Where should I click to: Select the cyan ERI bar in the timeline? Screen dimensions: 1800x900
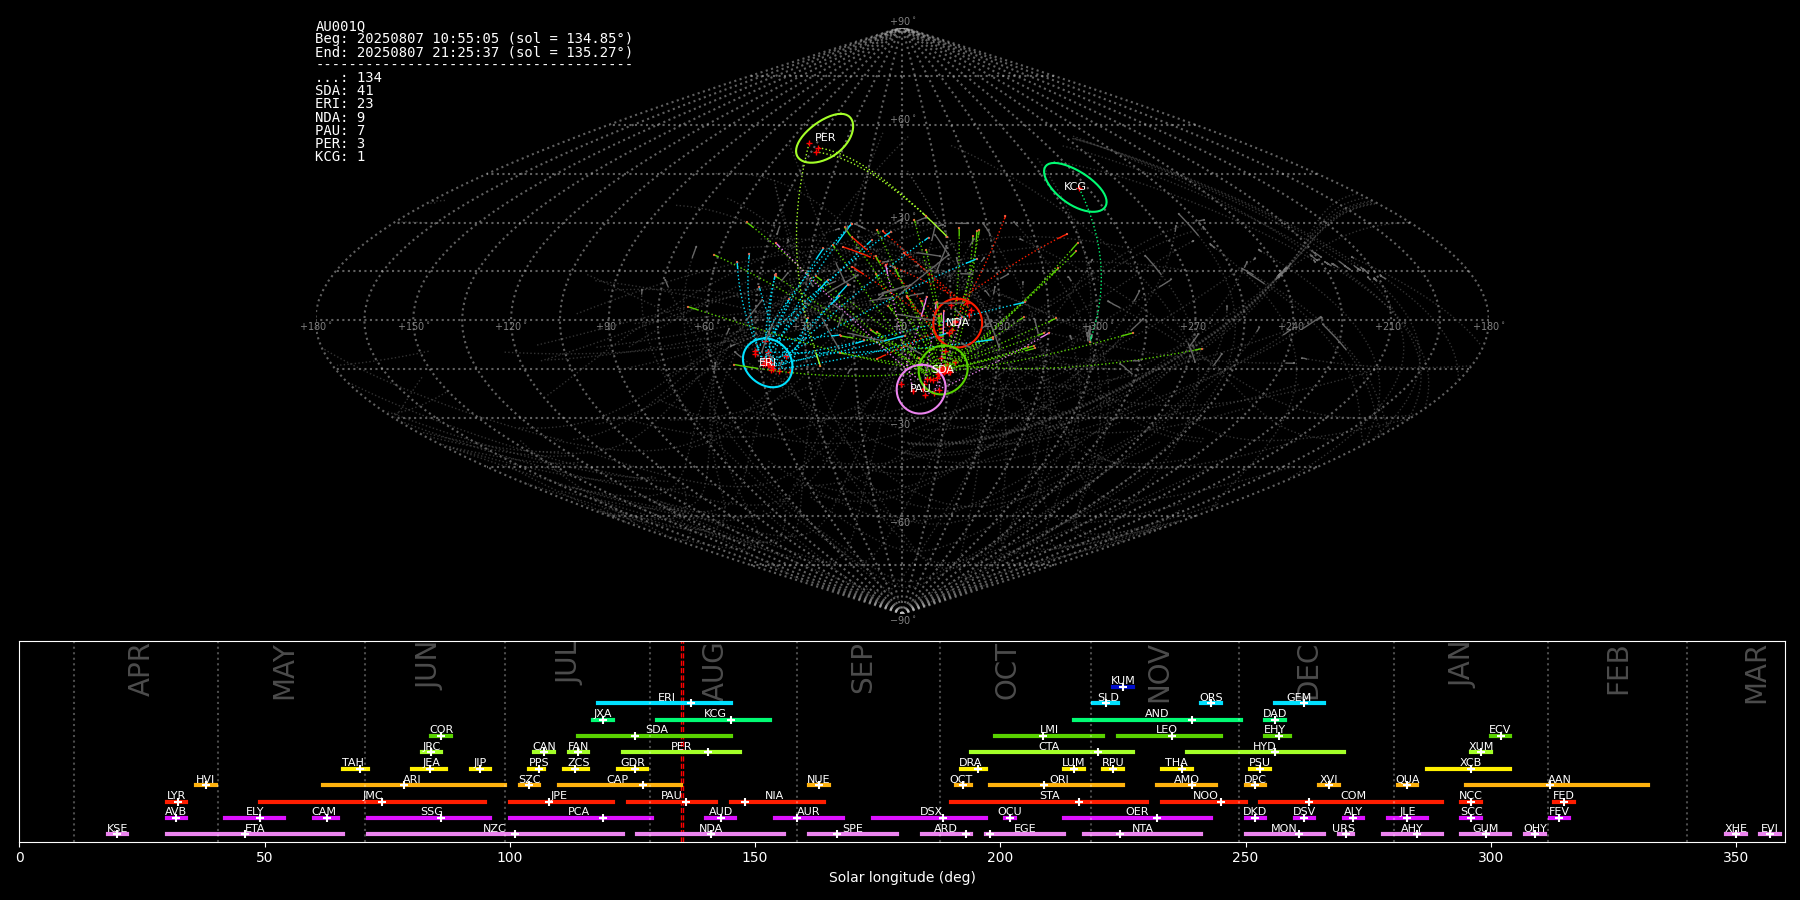coord(664,703)
